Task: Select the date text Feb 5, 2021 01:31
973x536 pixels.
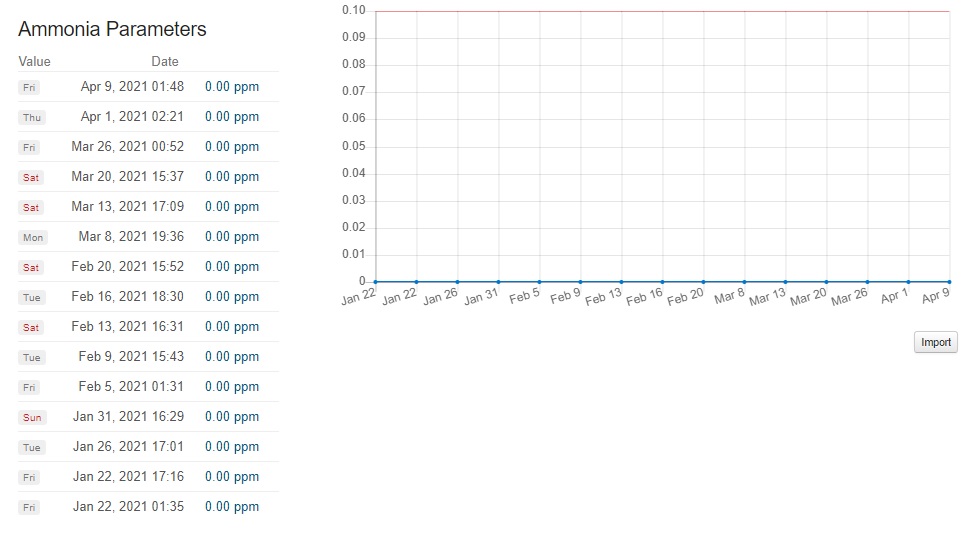Action: pos(131,386)
